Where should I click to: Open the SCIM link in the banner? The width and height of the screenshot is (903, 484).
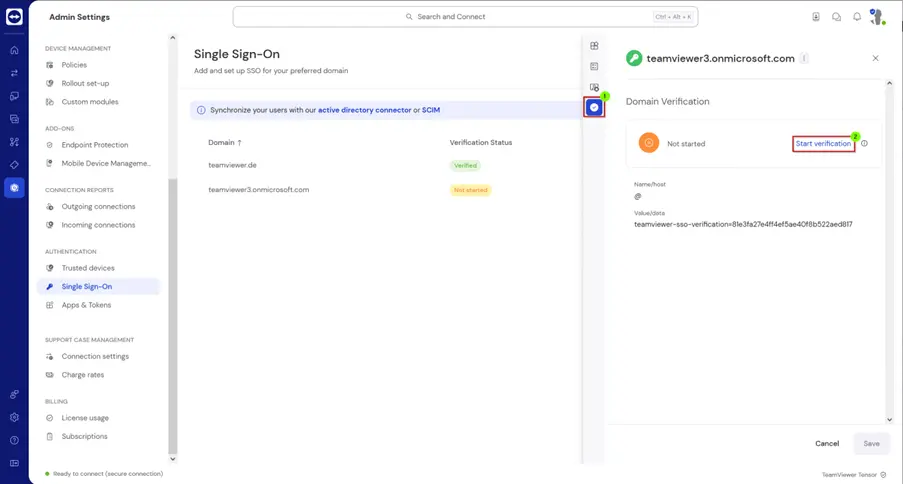click(x=431, y=110)
